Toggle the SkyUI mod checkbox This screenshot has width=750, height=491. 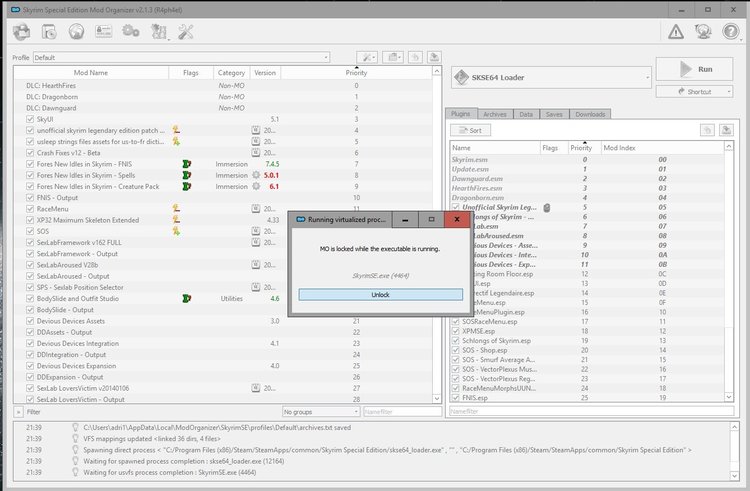(30, 119)
